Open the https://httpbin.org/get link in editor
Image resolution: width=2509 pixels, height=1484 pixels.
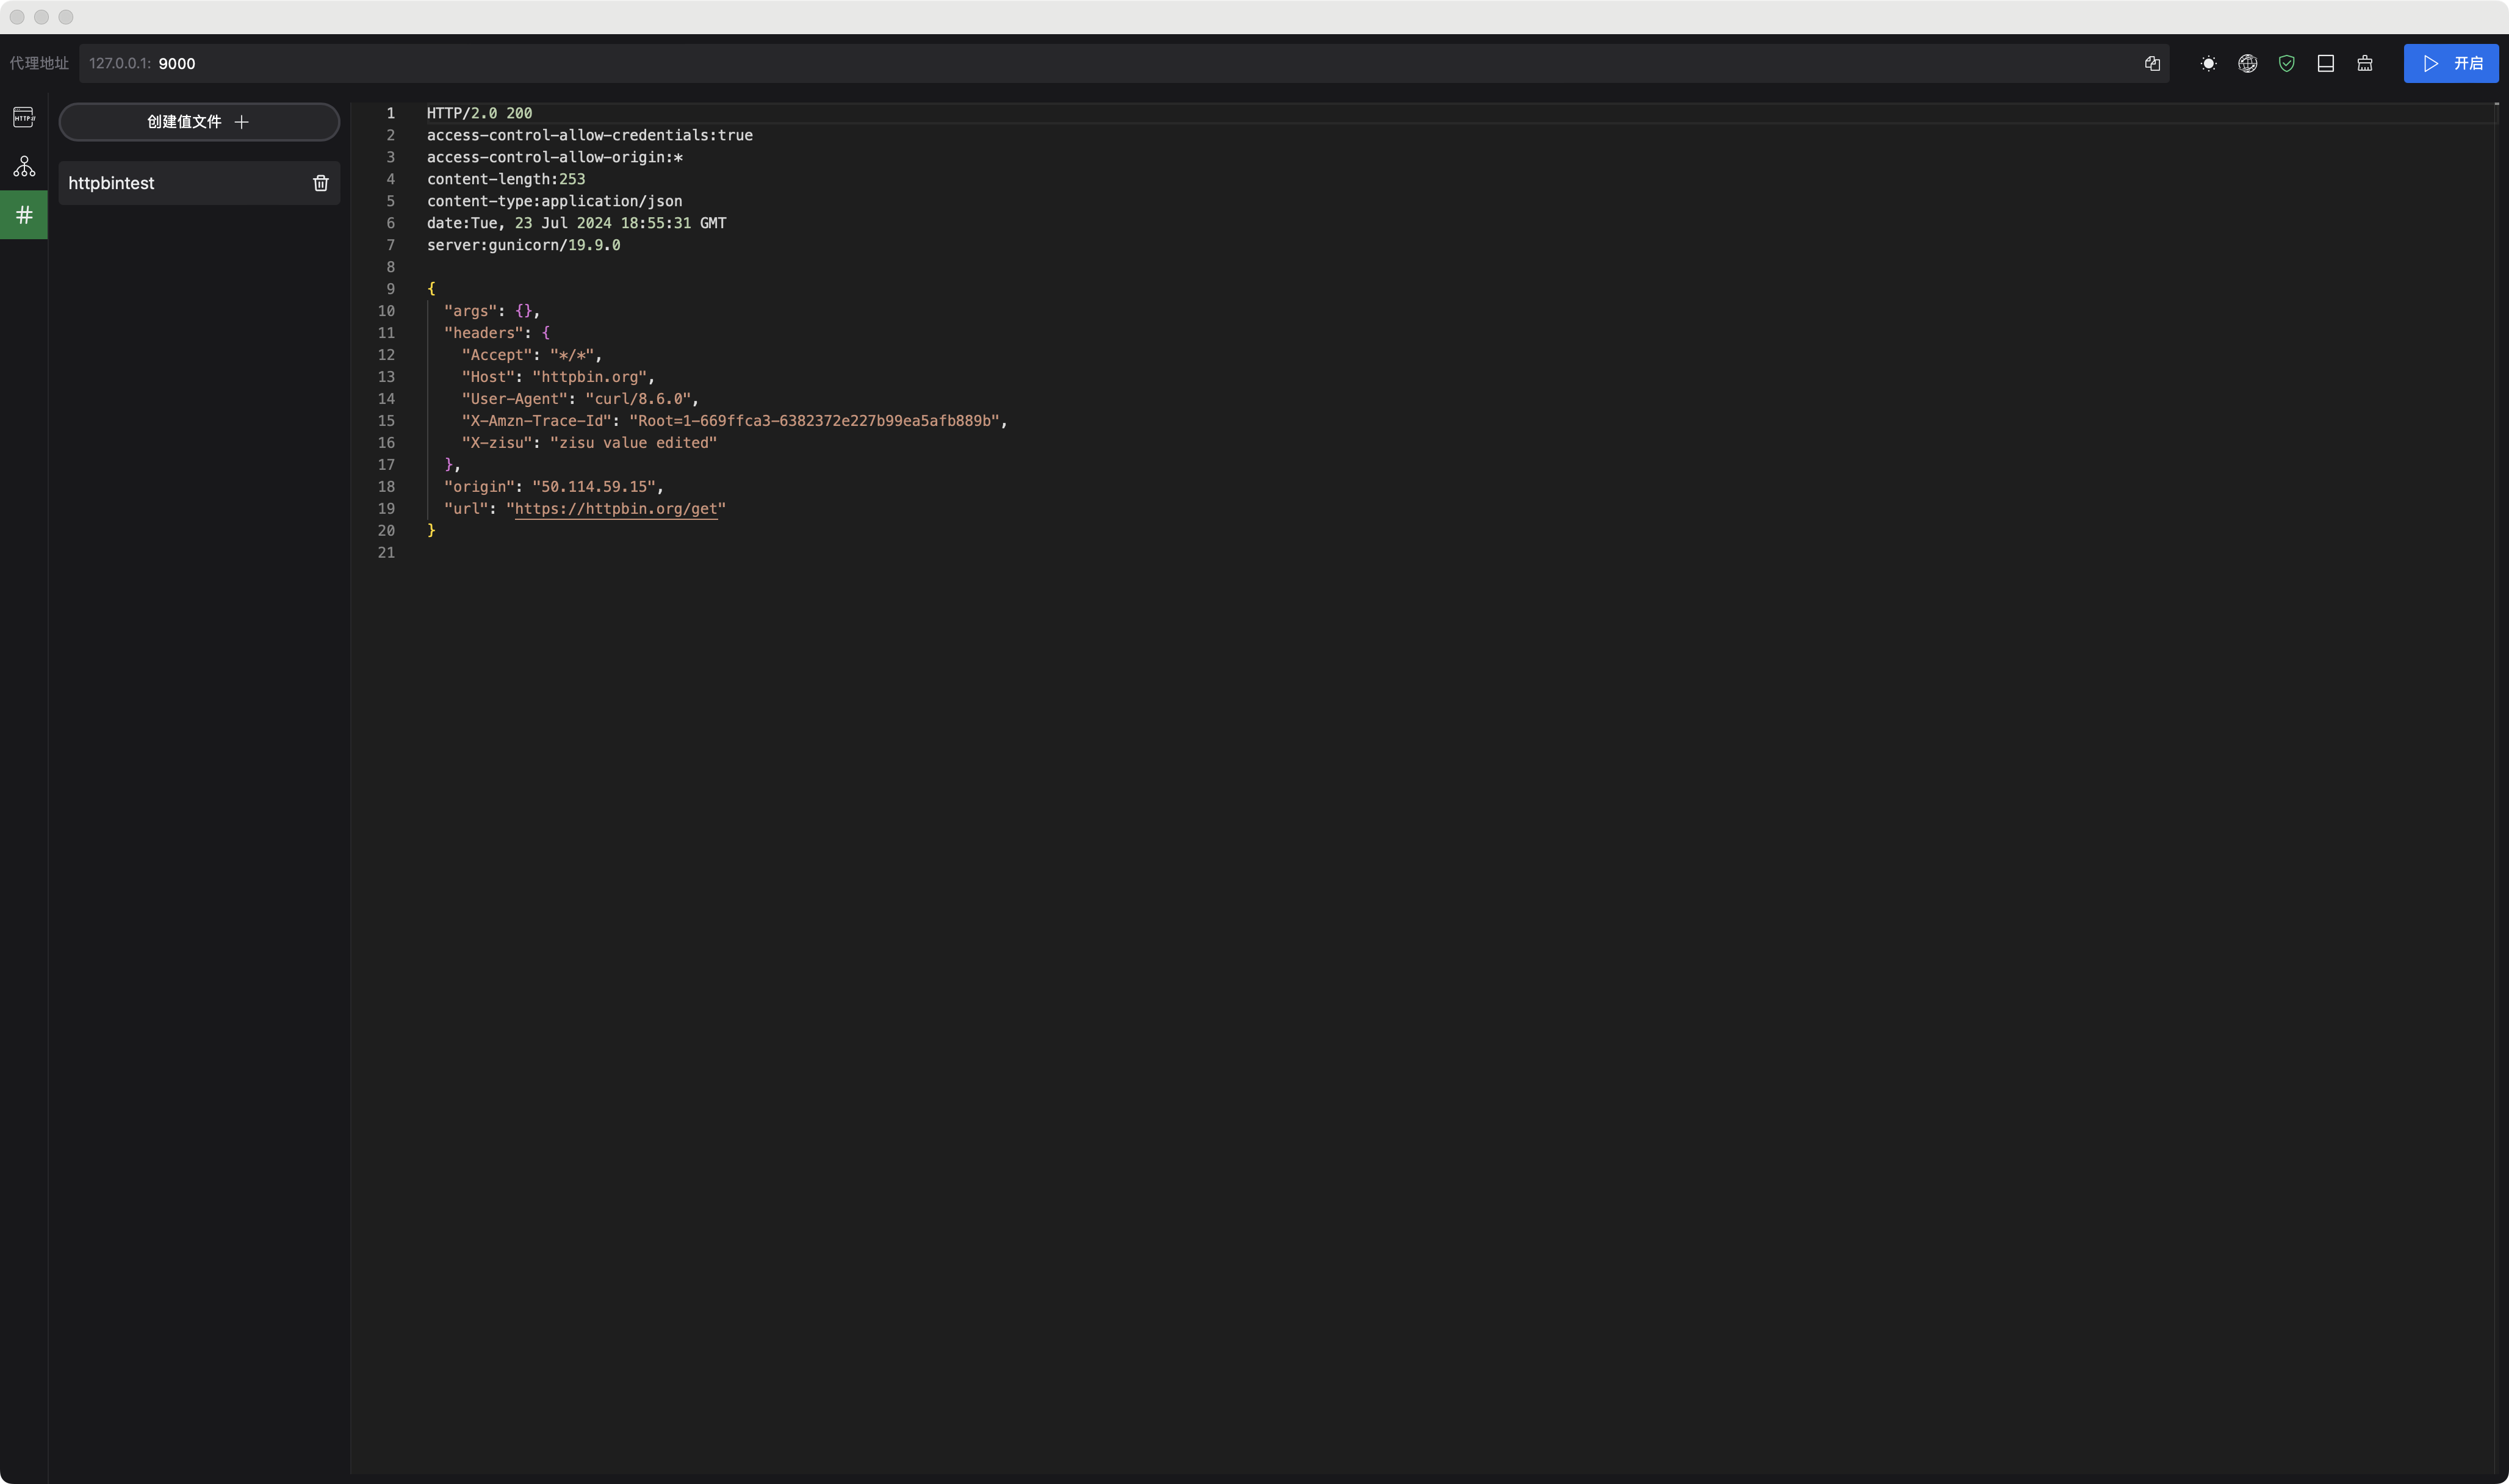pos(616,509)
